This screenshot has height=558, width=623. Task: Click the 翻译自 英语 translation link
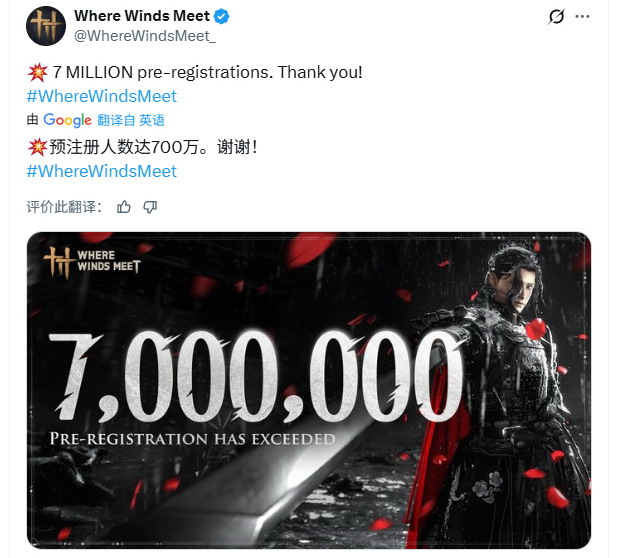(131, 120)
